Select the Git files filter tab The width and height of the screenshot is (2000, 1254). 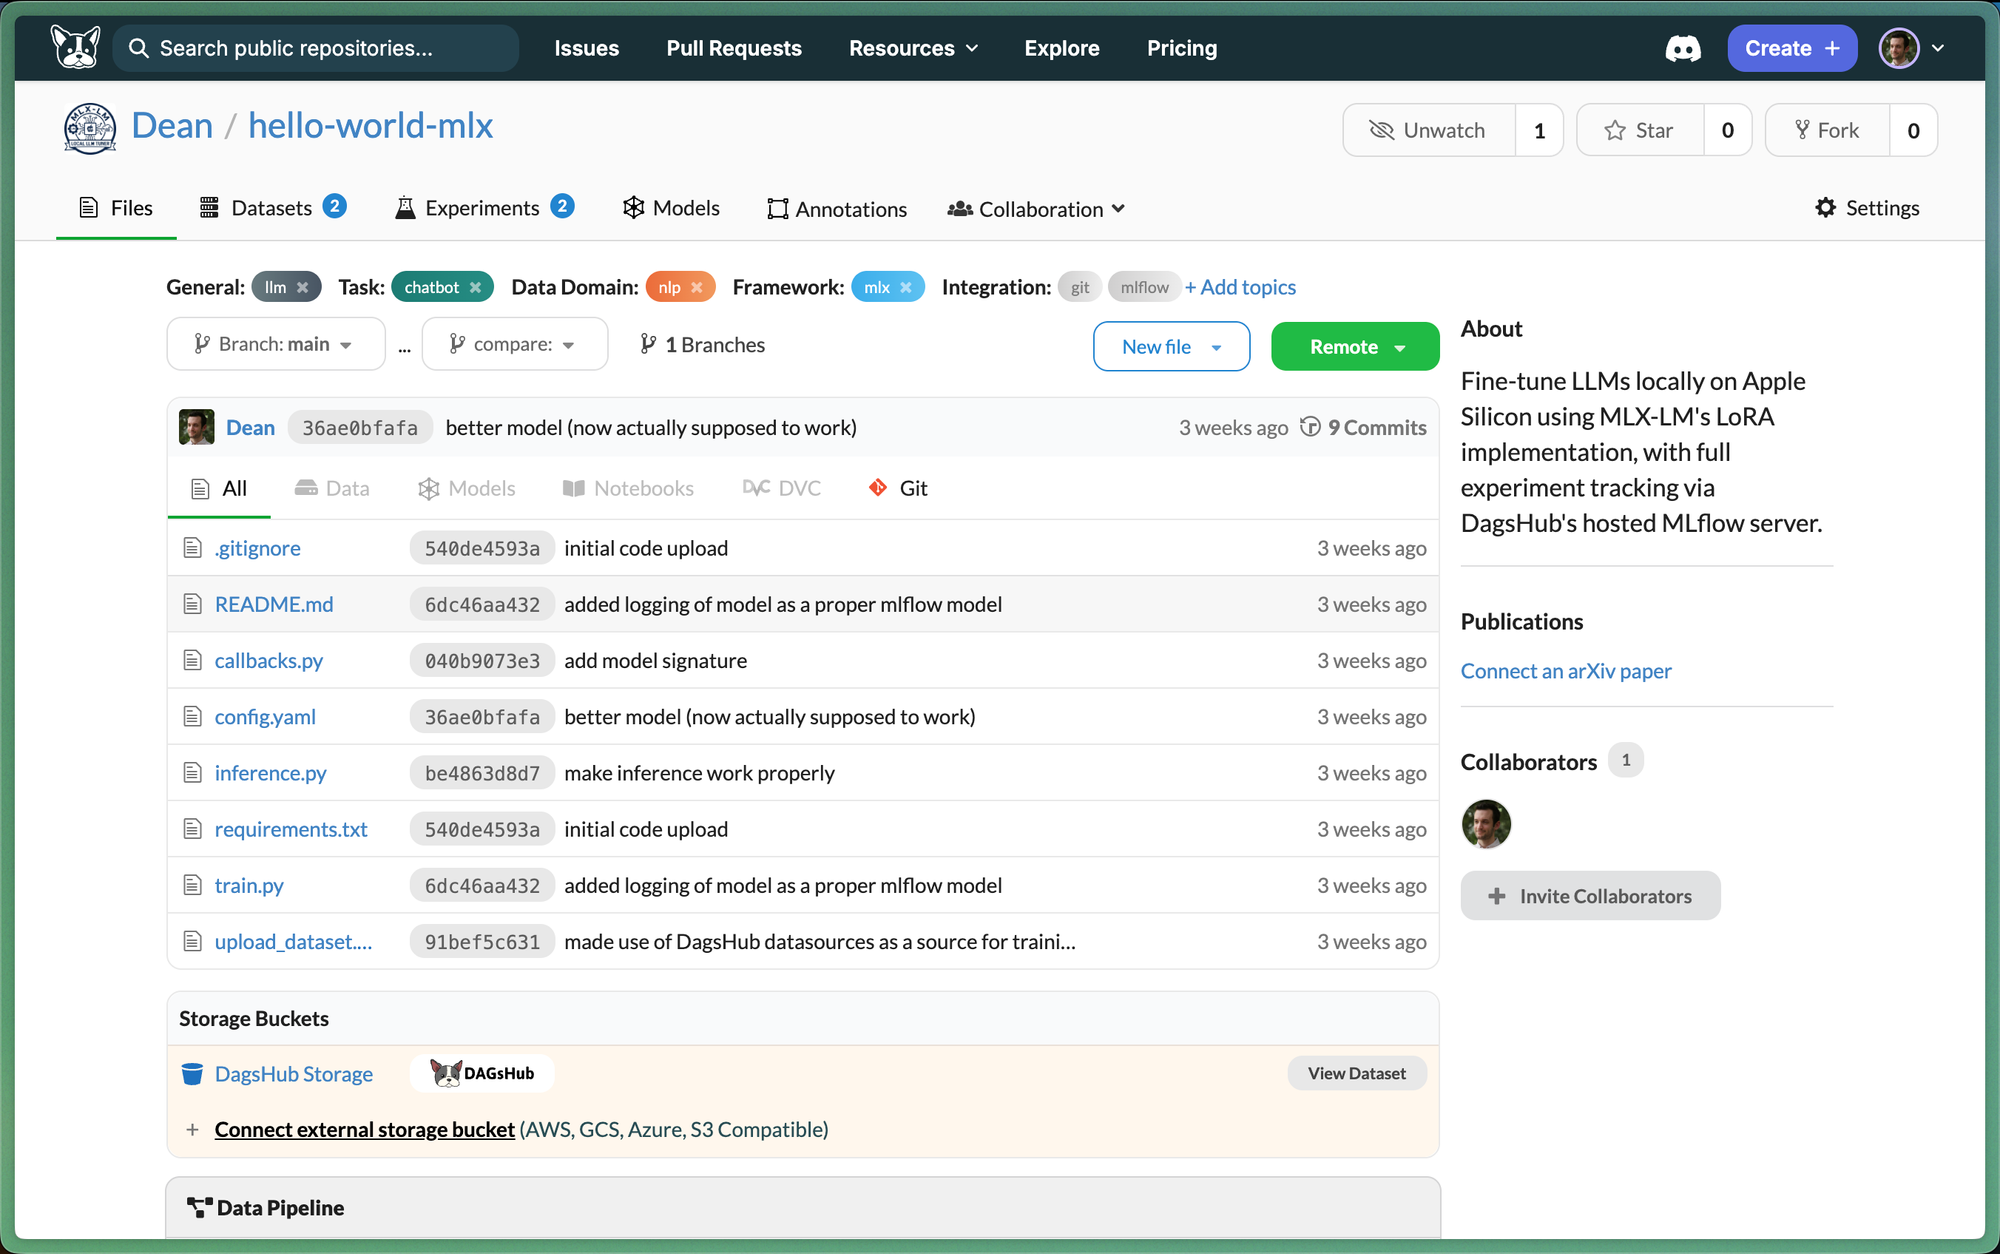(x=899, y=488)
